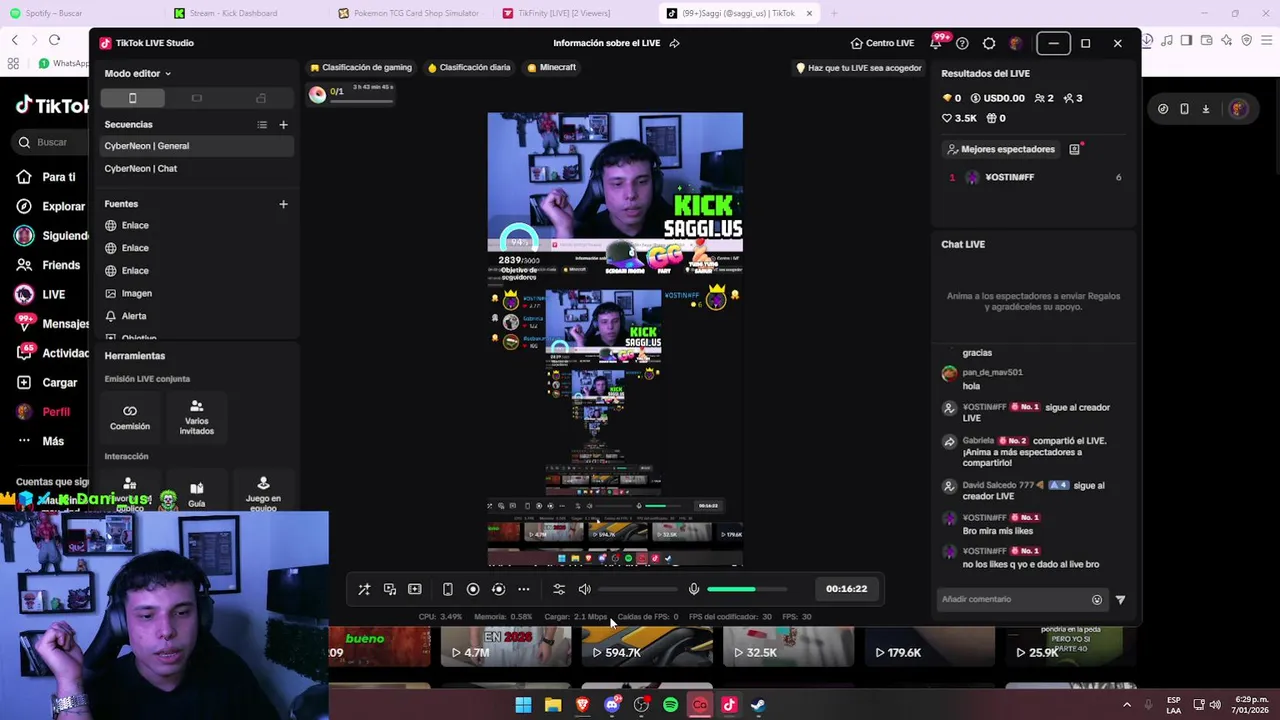Open the 594.7K views video thumbnail
The image size is (1280, 720).
point(646,646)
